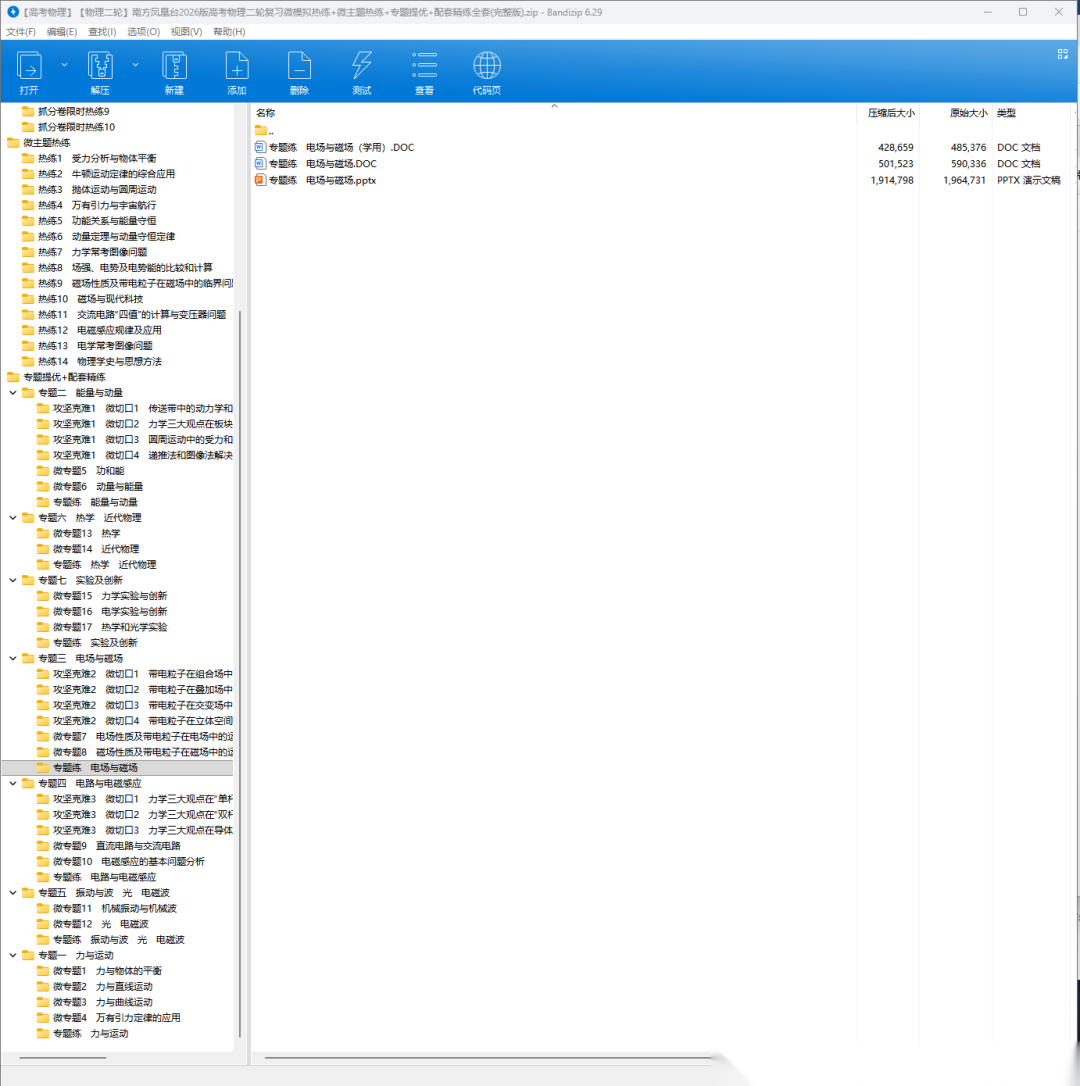1080x1086 pixels.
Task: Open the 文件(F) menu
Action: [21, 32]
